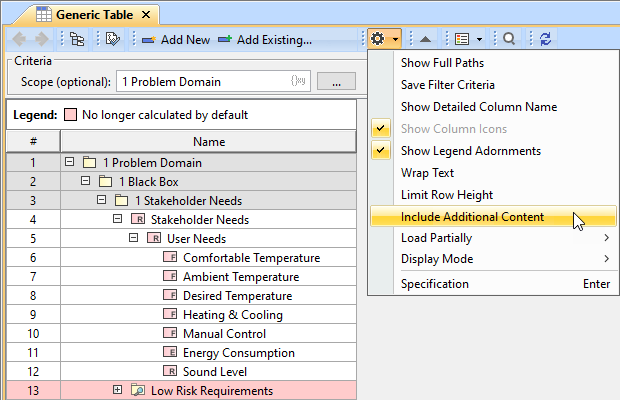Open the Options gear dropdown
Viewport: 620px width, 400px height.
384,39
